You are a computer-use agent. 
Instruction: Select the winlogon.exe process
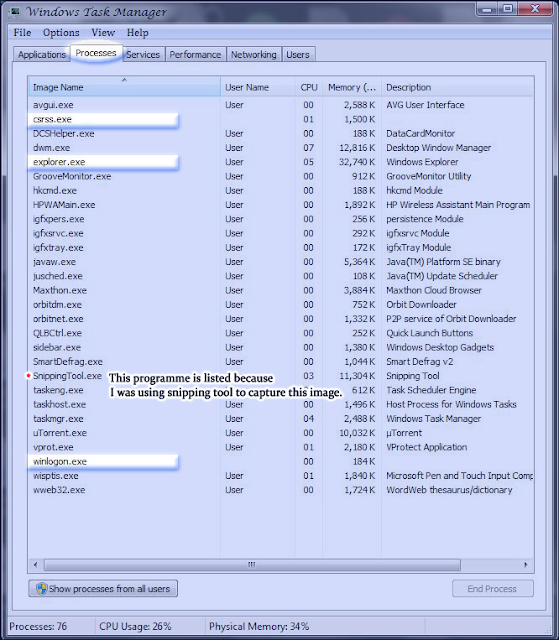click(281, 462)
